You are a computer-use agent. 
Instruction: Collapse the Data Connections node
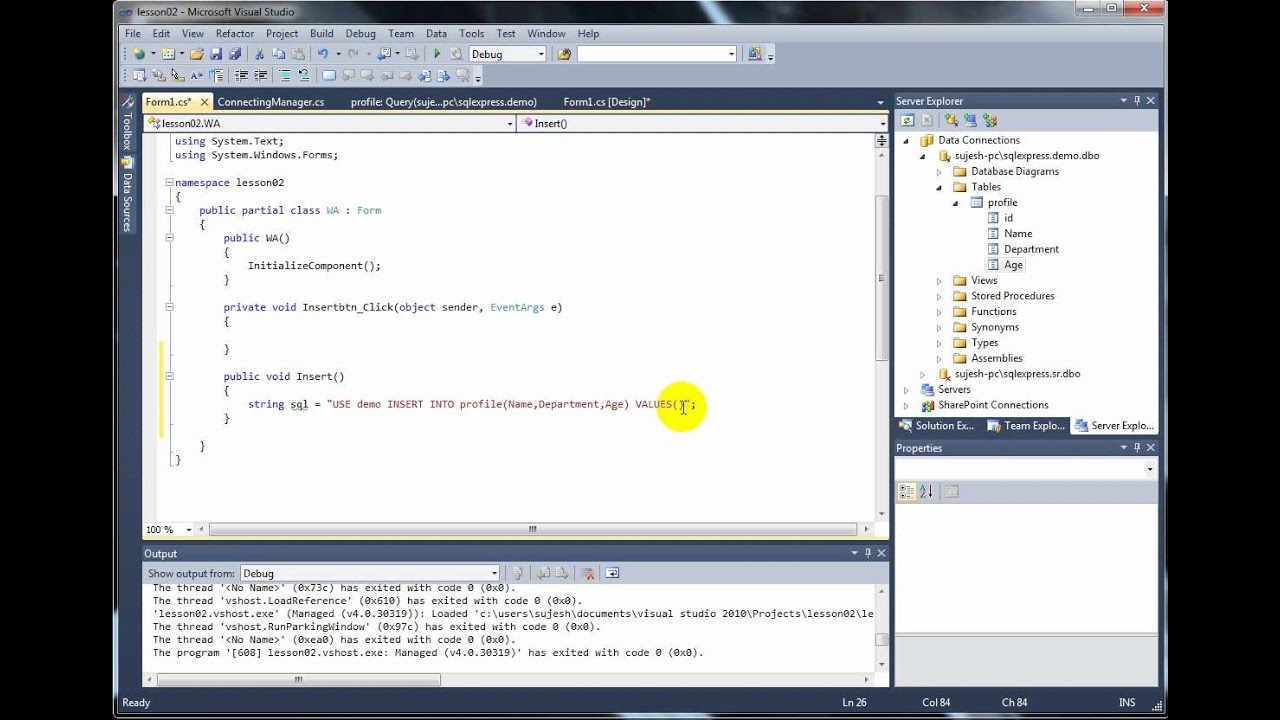pyautogui.click(x=907, y=140)
